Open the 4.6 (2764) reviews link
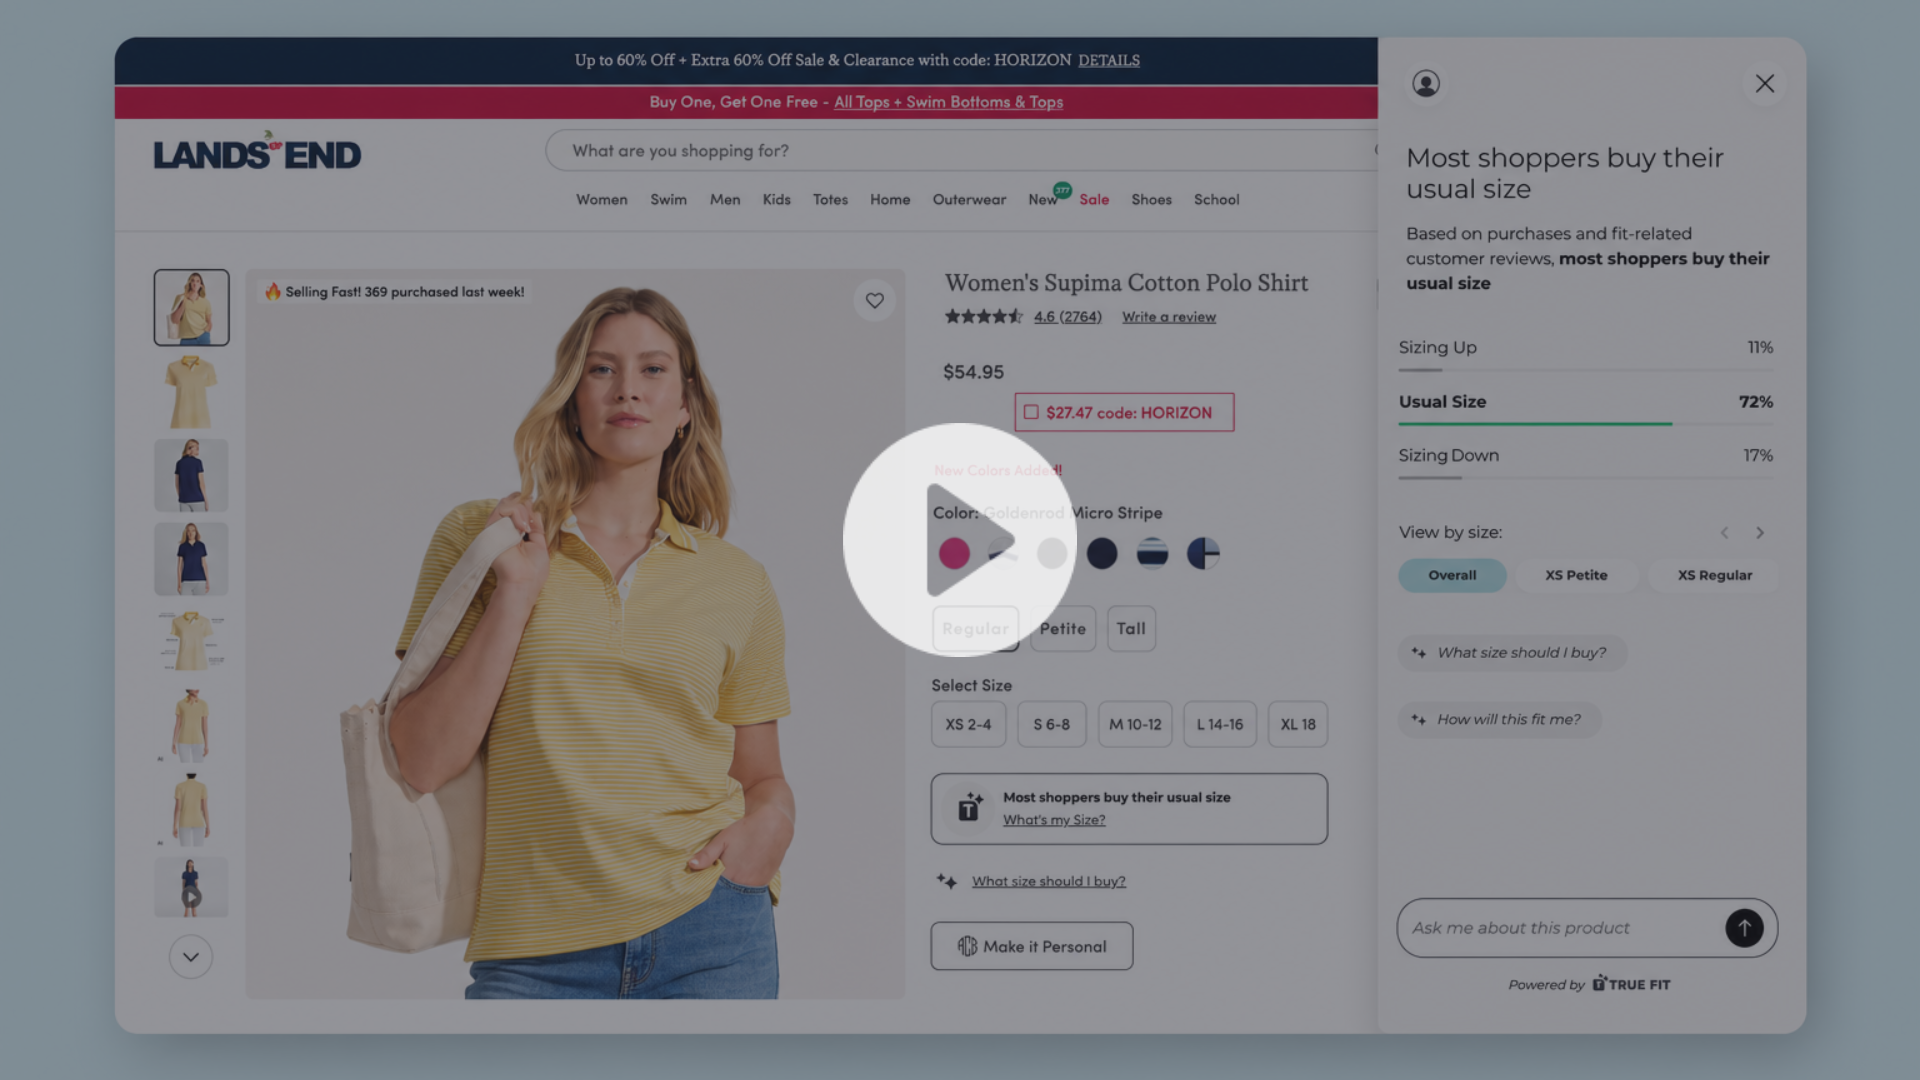The image size is (1920, 1080). (1067, 317)
